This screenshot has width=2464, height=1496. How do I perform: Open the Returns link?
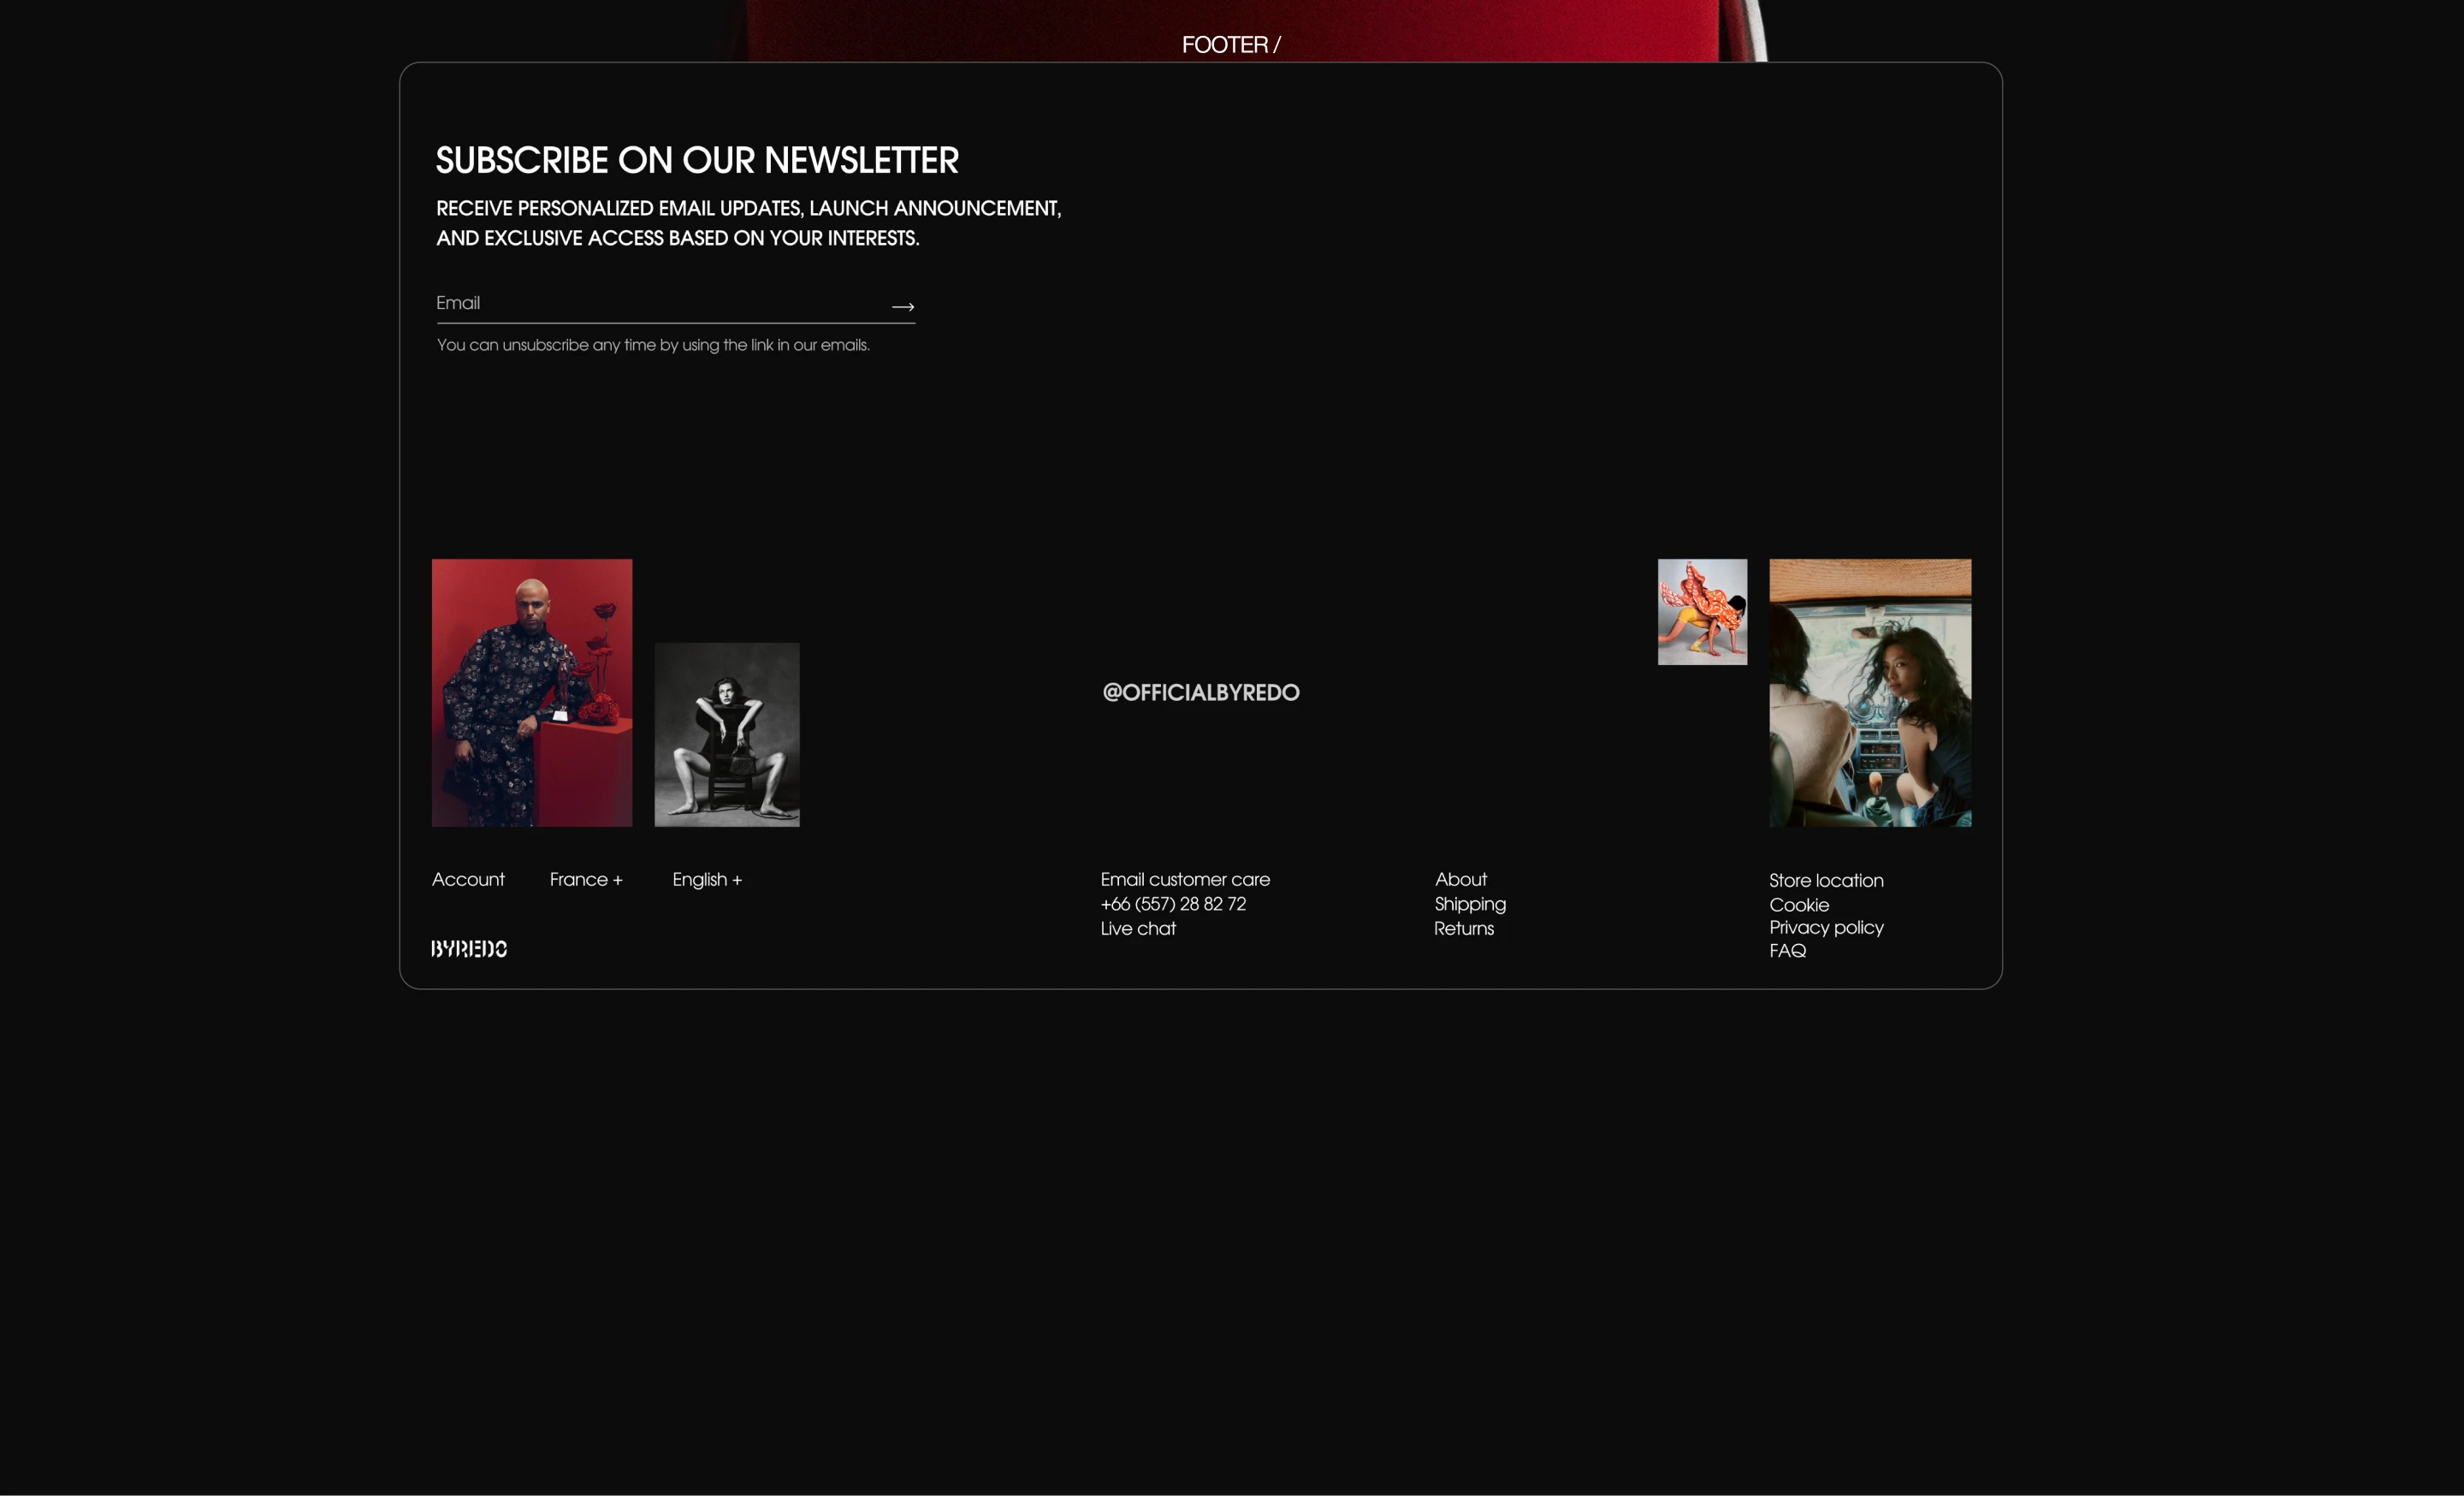coord(1463,928)
